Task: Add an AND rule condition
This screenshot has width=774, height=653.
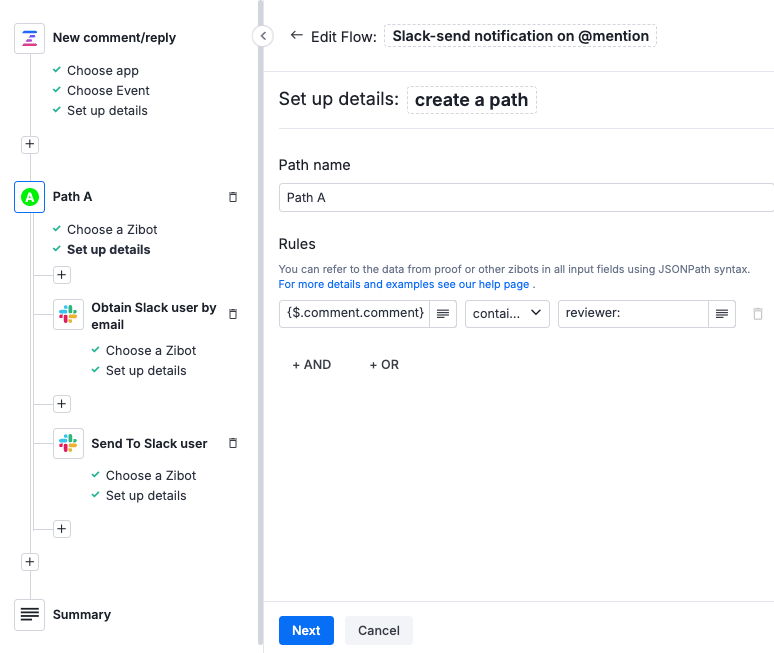Action: coord(311,364)
